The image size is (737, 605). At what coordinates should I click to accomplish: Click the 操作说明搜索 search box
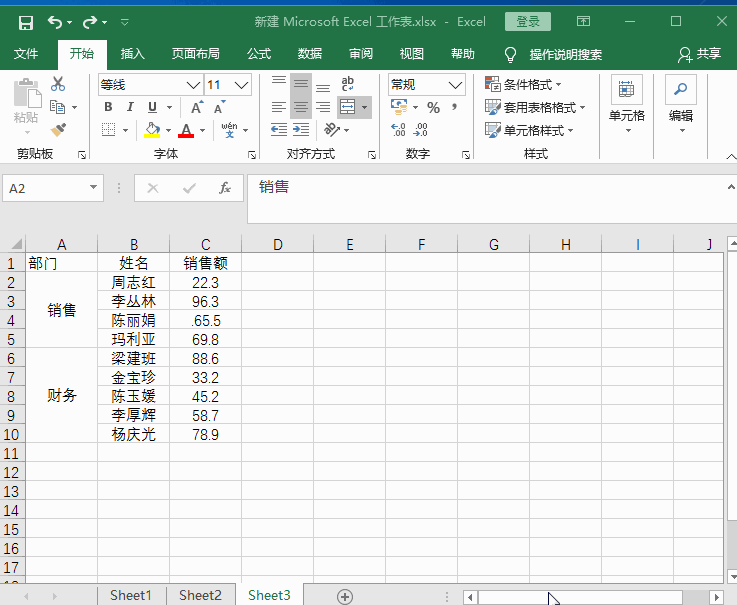click(565, 55)
